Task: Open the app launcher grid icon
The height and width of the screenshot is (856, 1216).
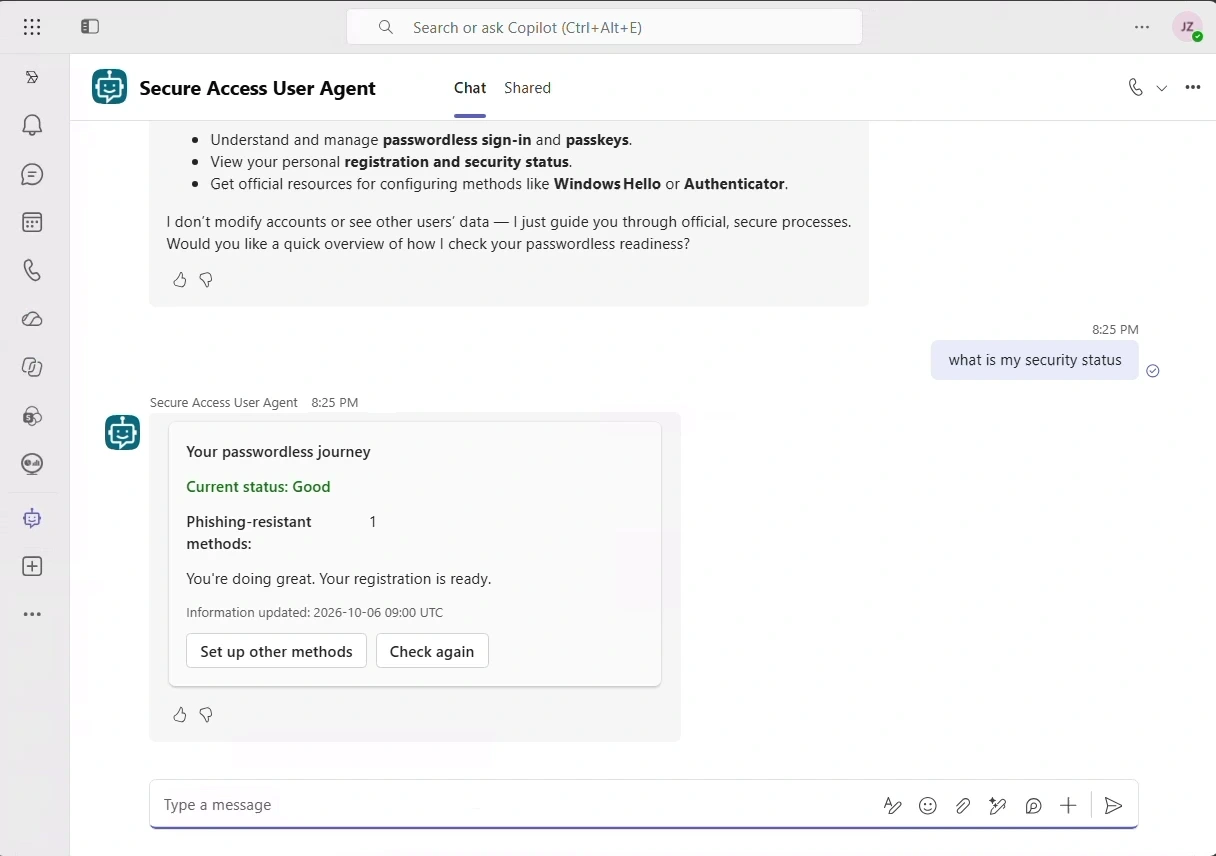Action: 32,27
